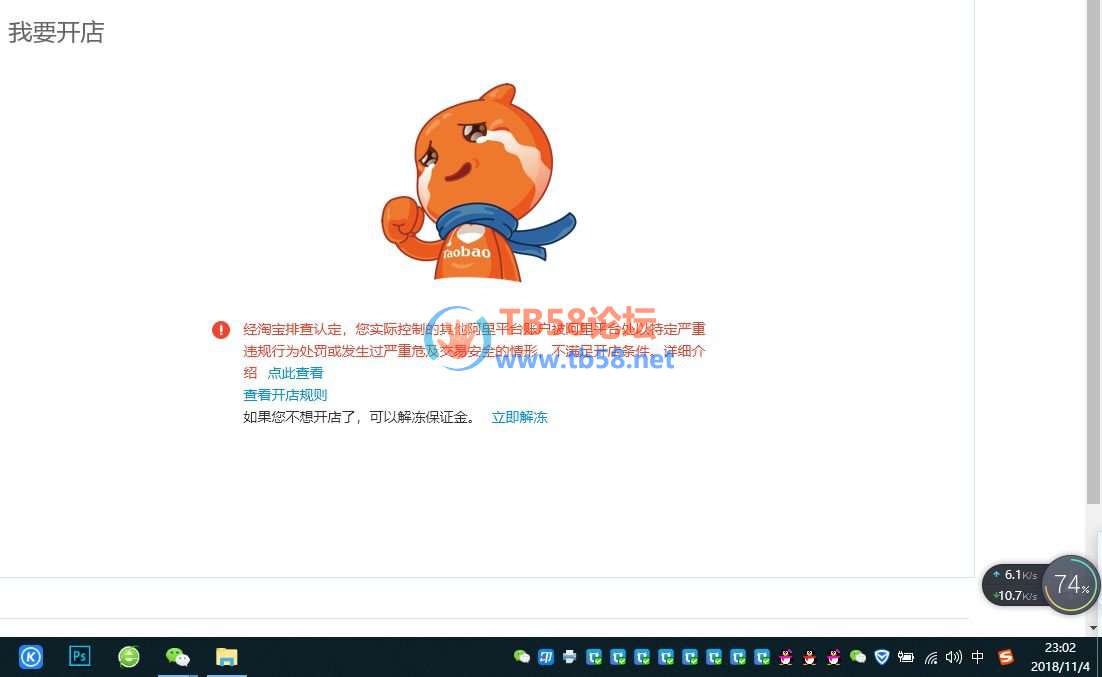Screen dimensions: 1102x677
Task: Click the blue pen-pad tray icon beside printer
Action: 546,657
